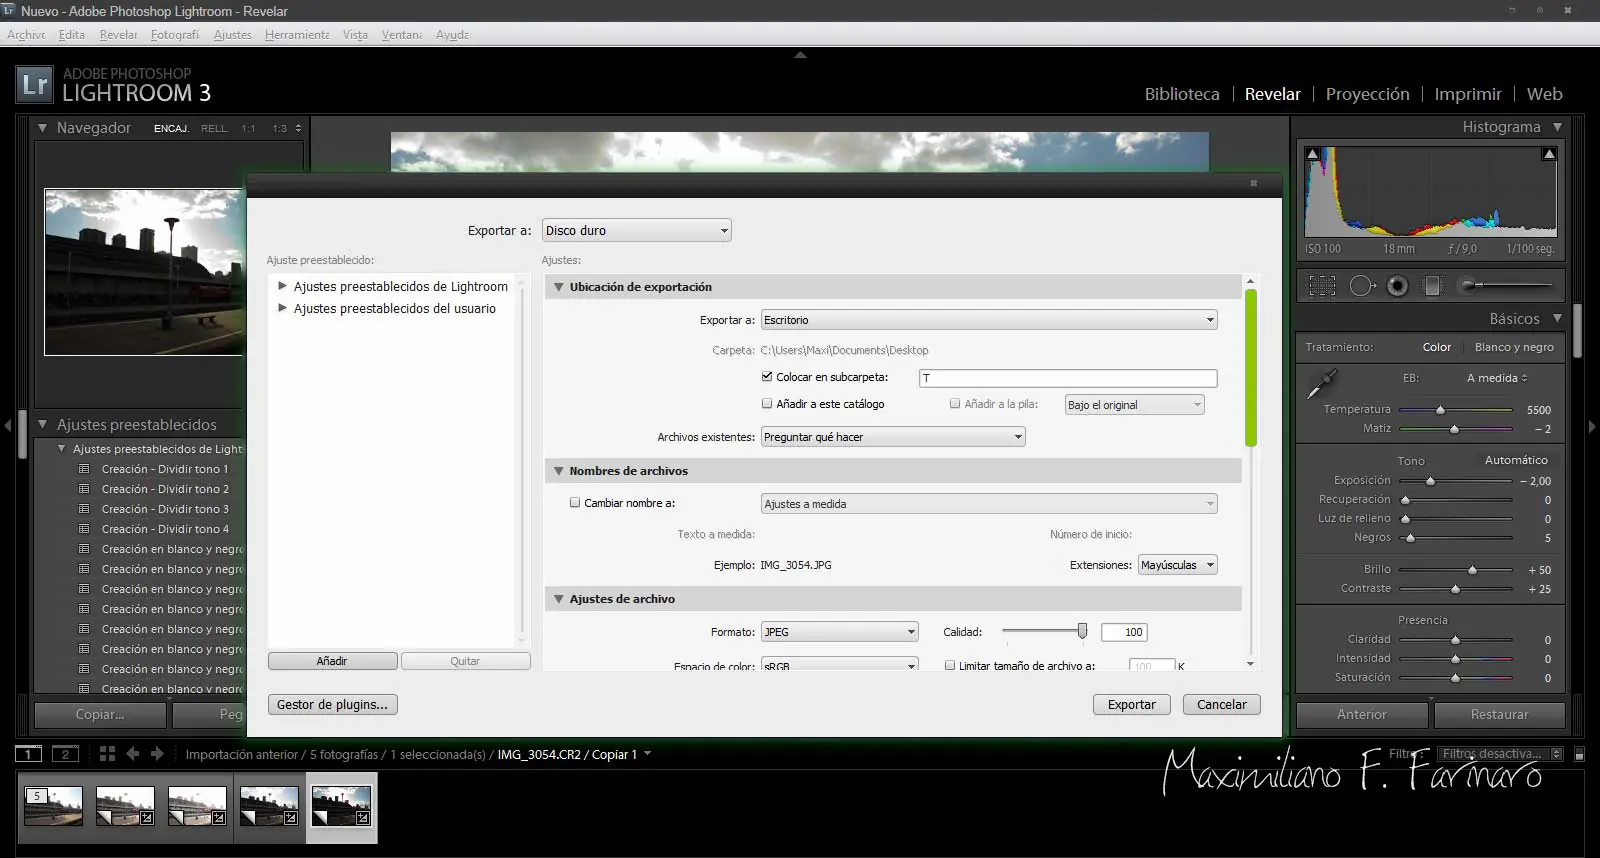
Task: Open the Archivo menu
Action: (26, 34)
